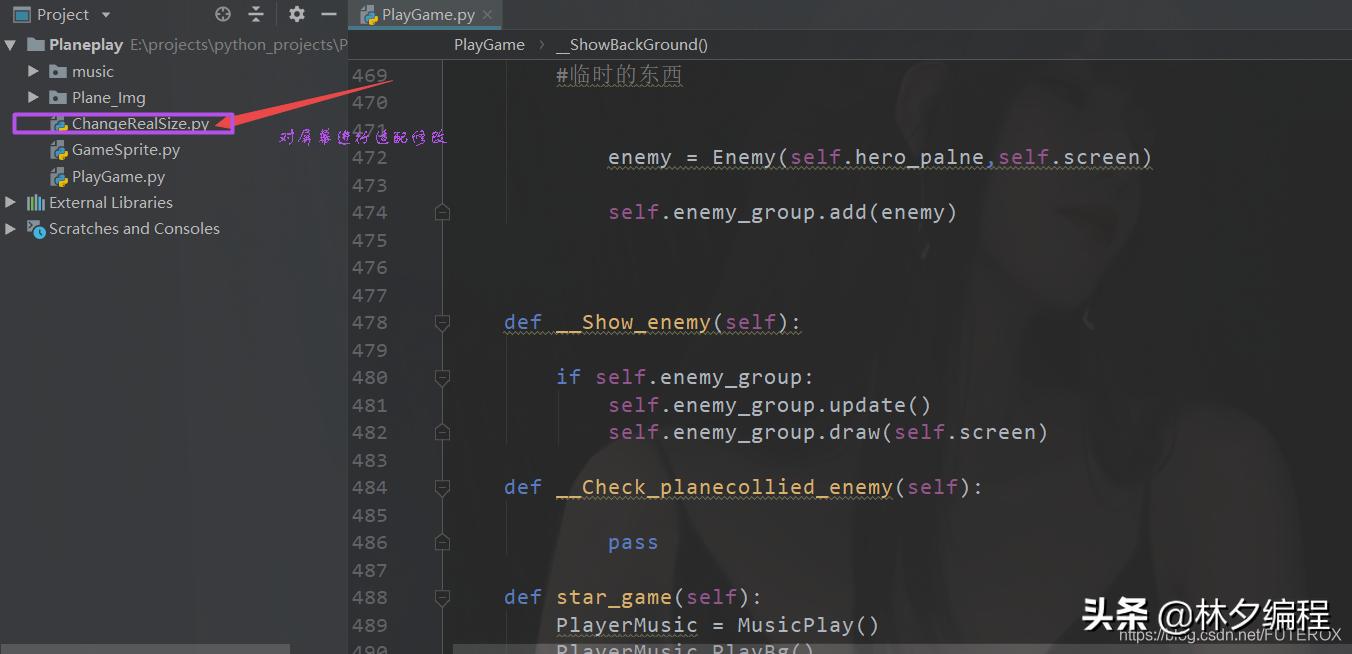This screenshot has height=654, width=1352.
Task: Toggle the code fold marker at line 474
Action: 442,212
